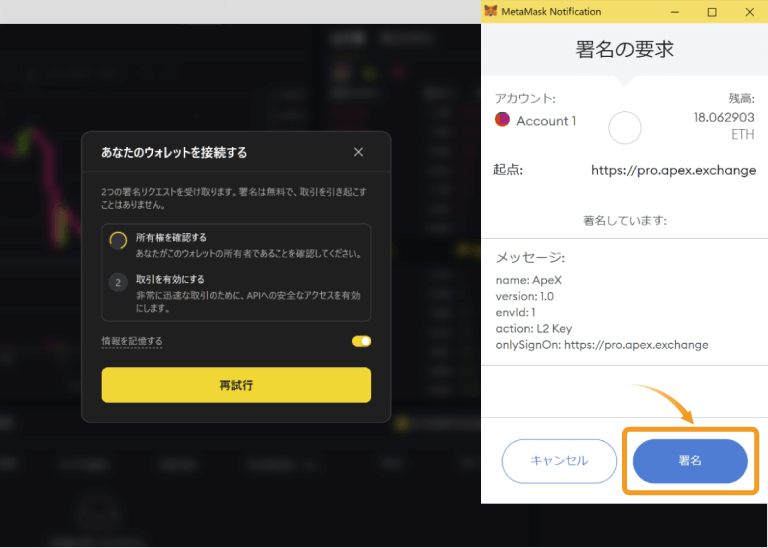Click the Account 1 avatar icon
Image resolution: width=768 pixels, height=548 pixels.
(503, 119)
